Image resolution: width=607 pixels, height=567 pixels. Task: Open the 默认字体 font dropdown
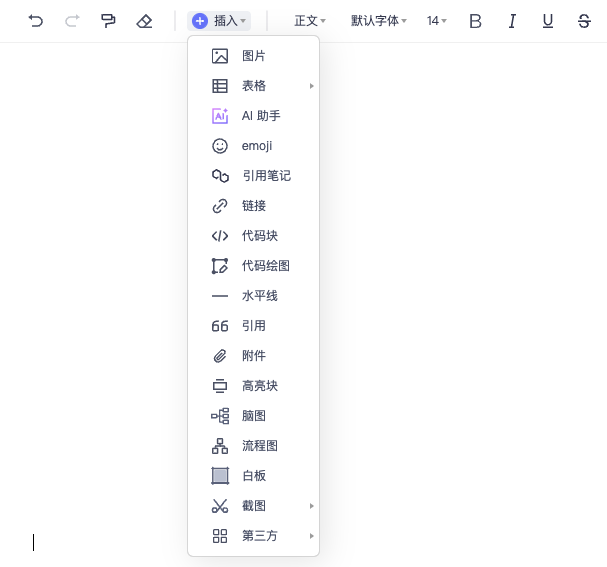pos(379,21)
